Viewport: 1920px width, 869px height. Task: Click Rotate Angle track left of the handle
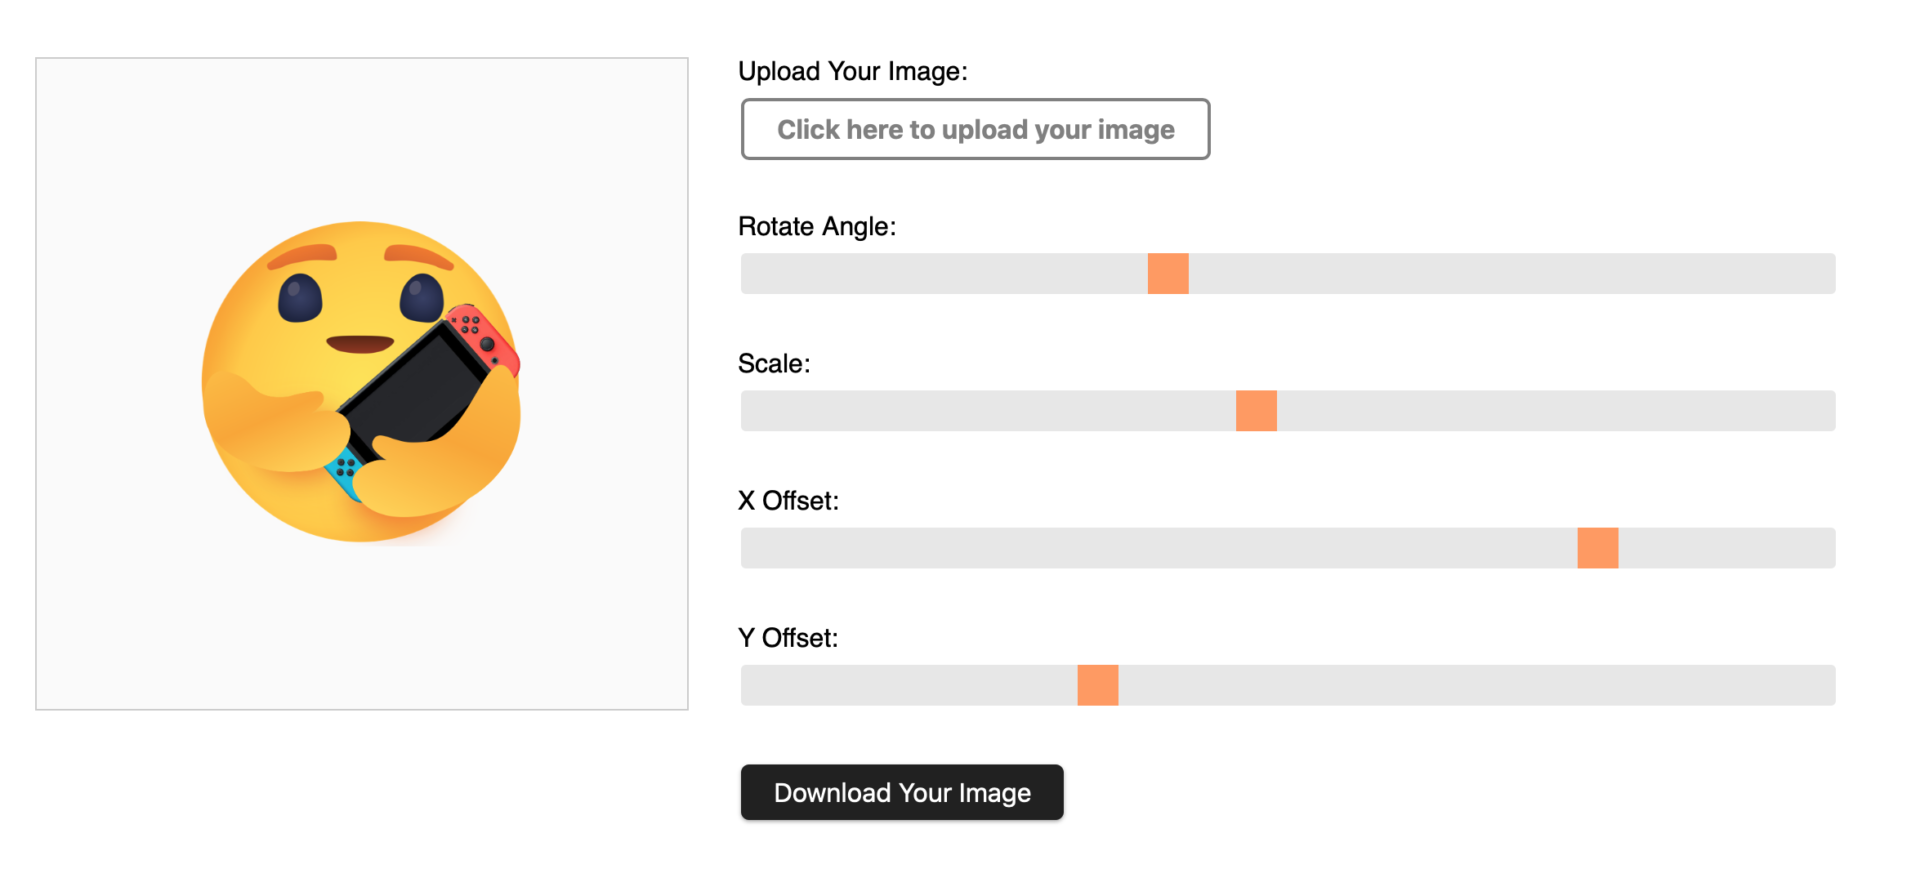(944, 273)
